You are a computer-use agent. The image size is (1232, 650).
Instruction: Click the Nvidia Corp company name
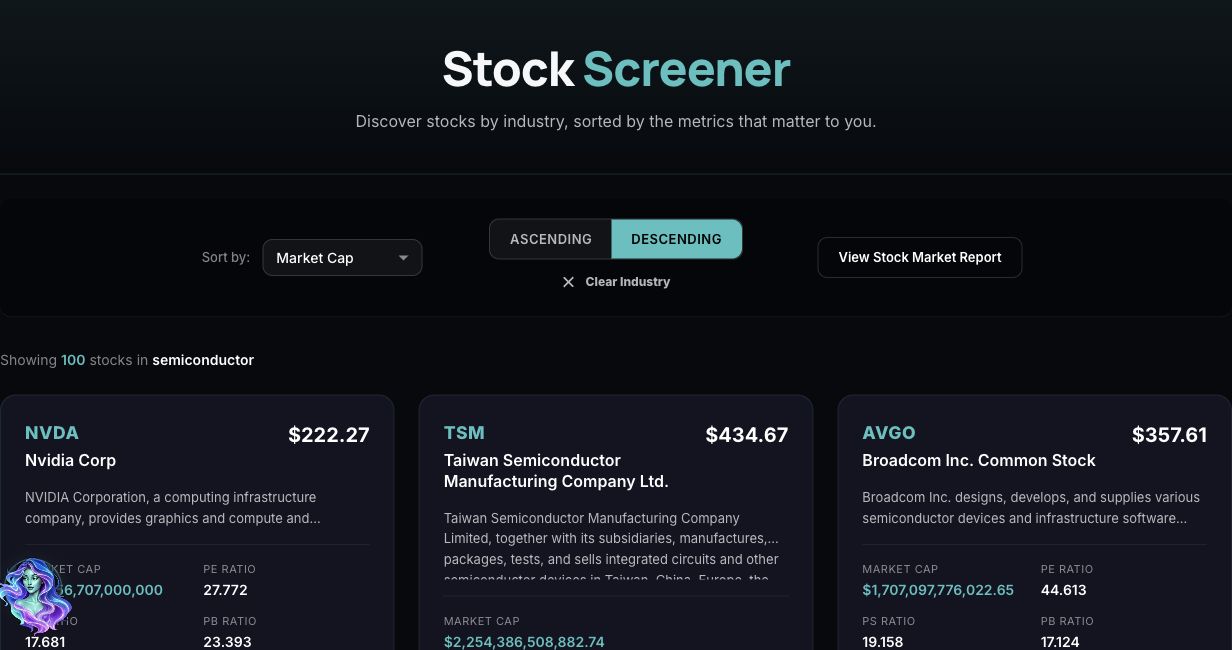tap(70, 460)
